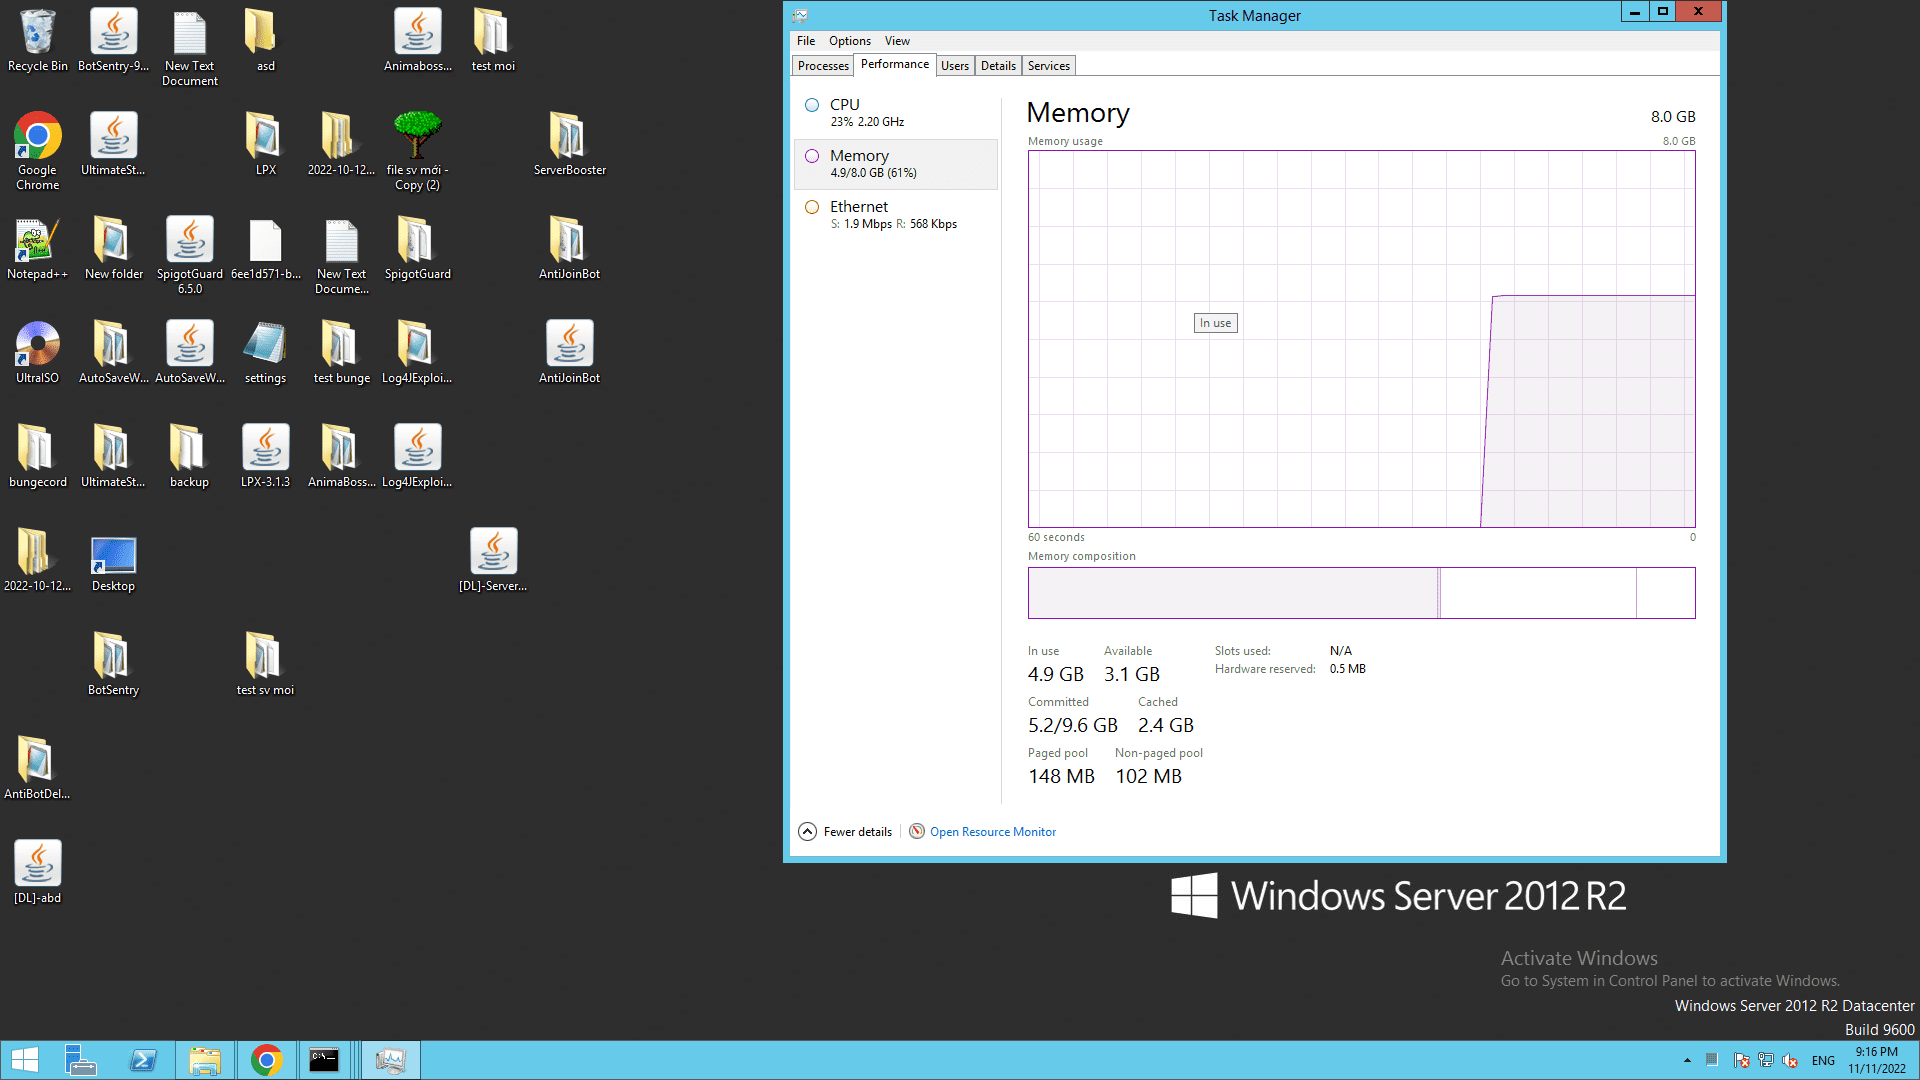The image size is (1920, 1080).
Task: Click the Open Resource Monitor link
Action: [x=992, y=832]
